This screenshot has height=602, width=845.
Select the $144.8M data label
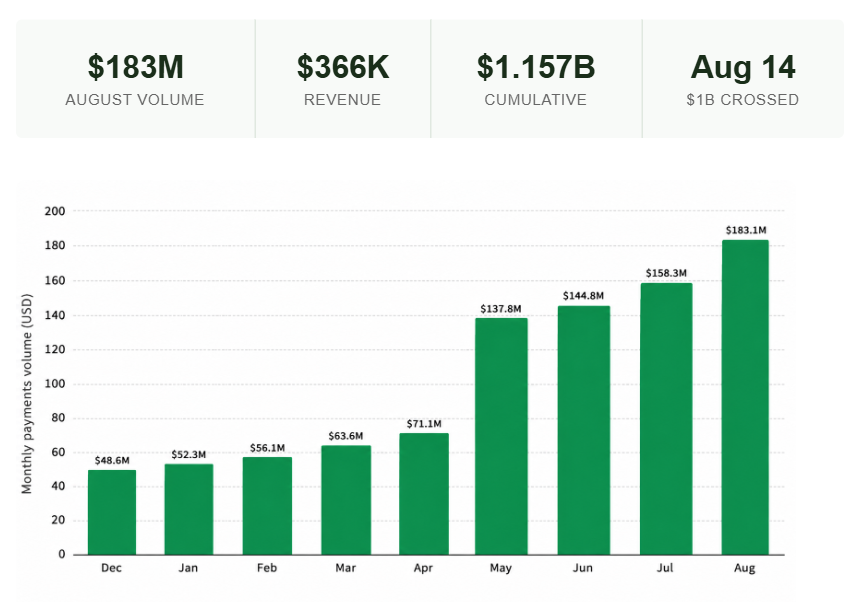coord(584,295)
